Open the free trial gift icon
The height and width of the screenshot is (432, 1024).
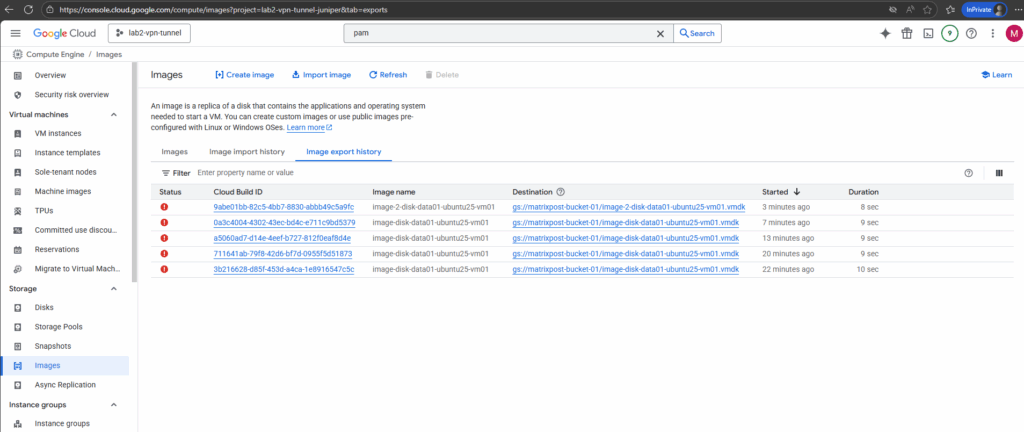[906, 33]
